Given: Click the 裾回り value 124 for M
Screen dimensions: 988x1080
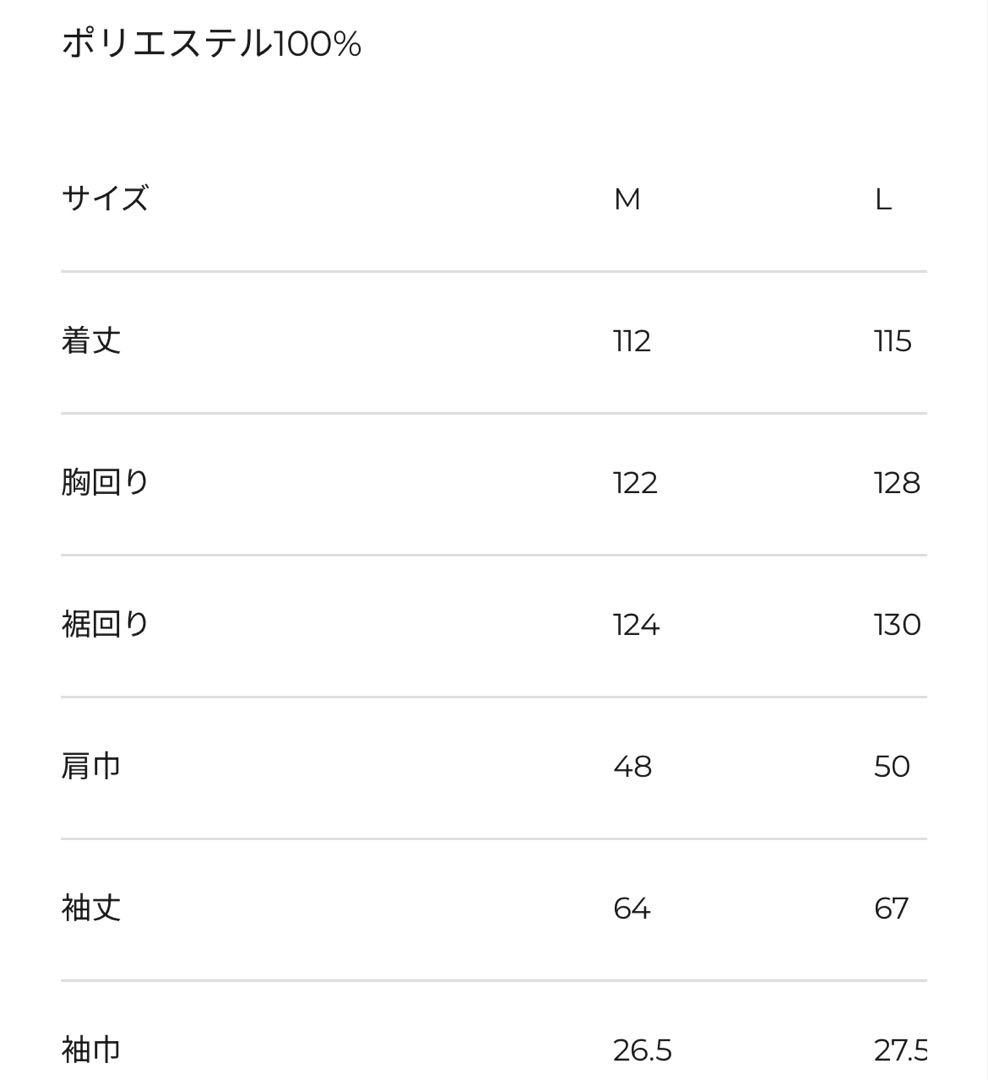Looking at the screenshot, I should [x=636, y=626].
